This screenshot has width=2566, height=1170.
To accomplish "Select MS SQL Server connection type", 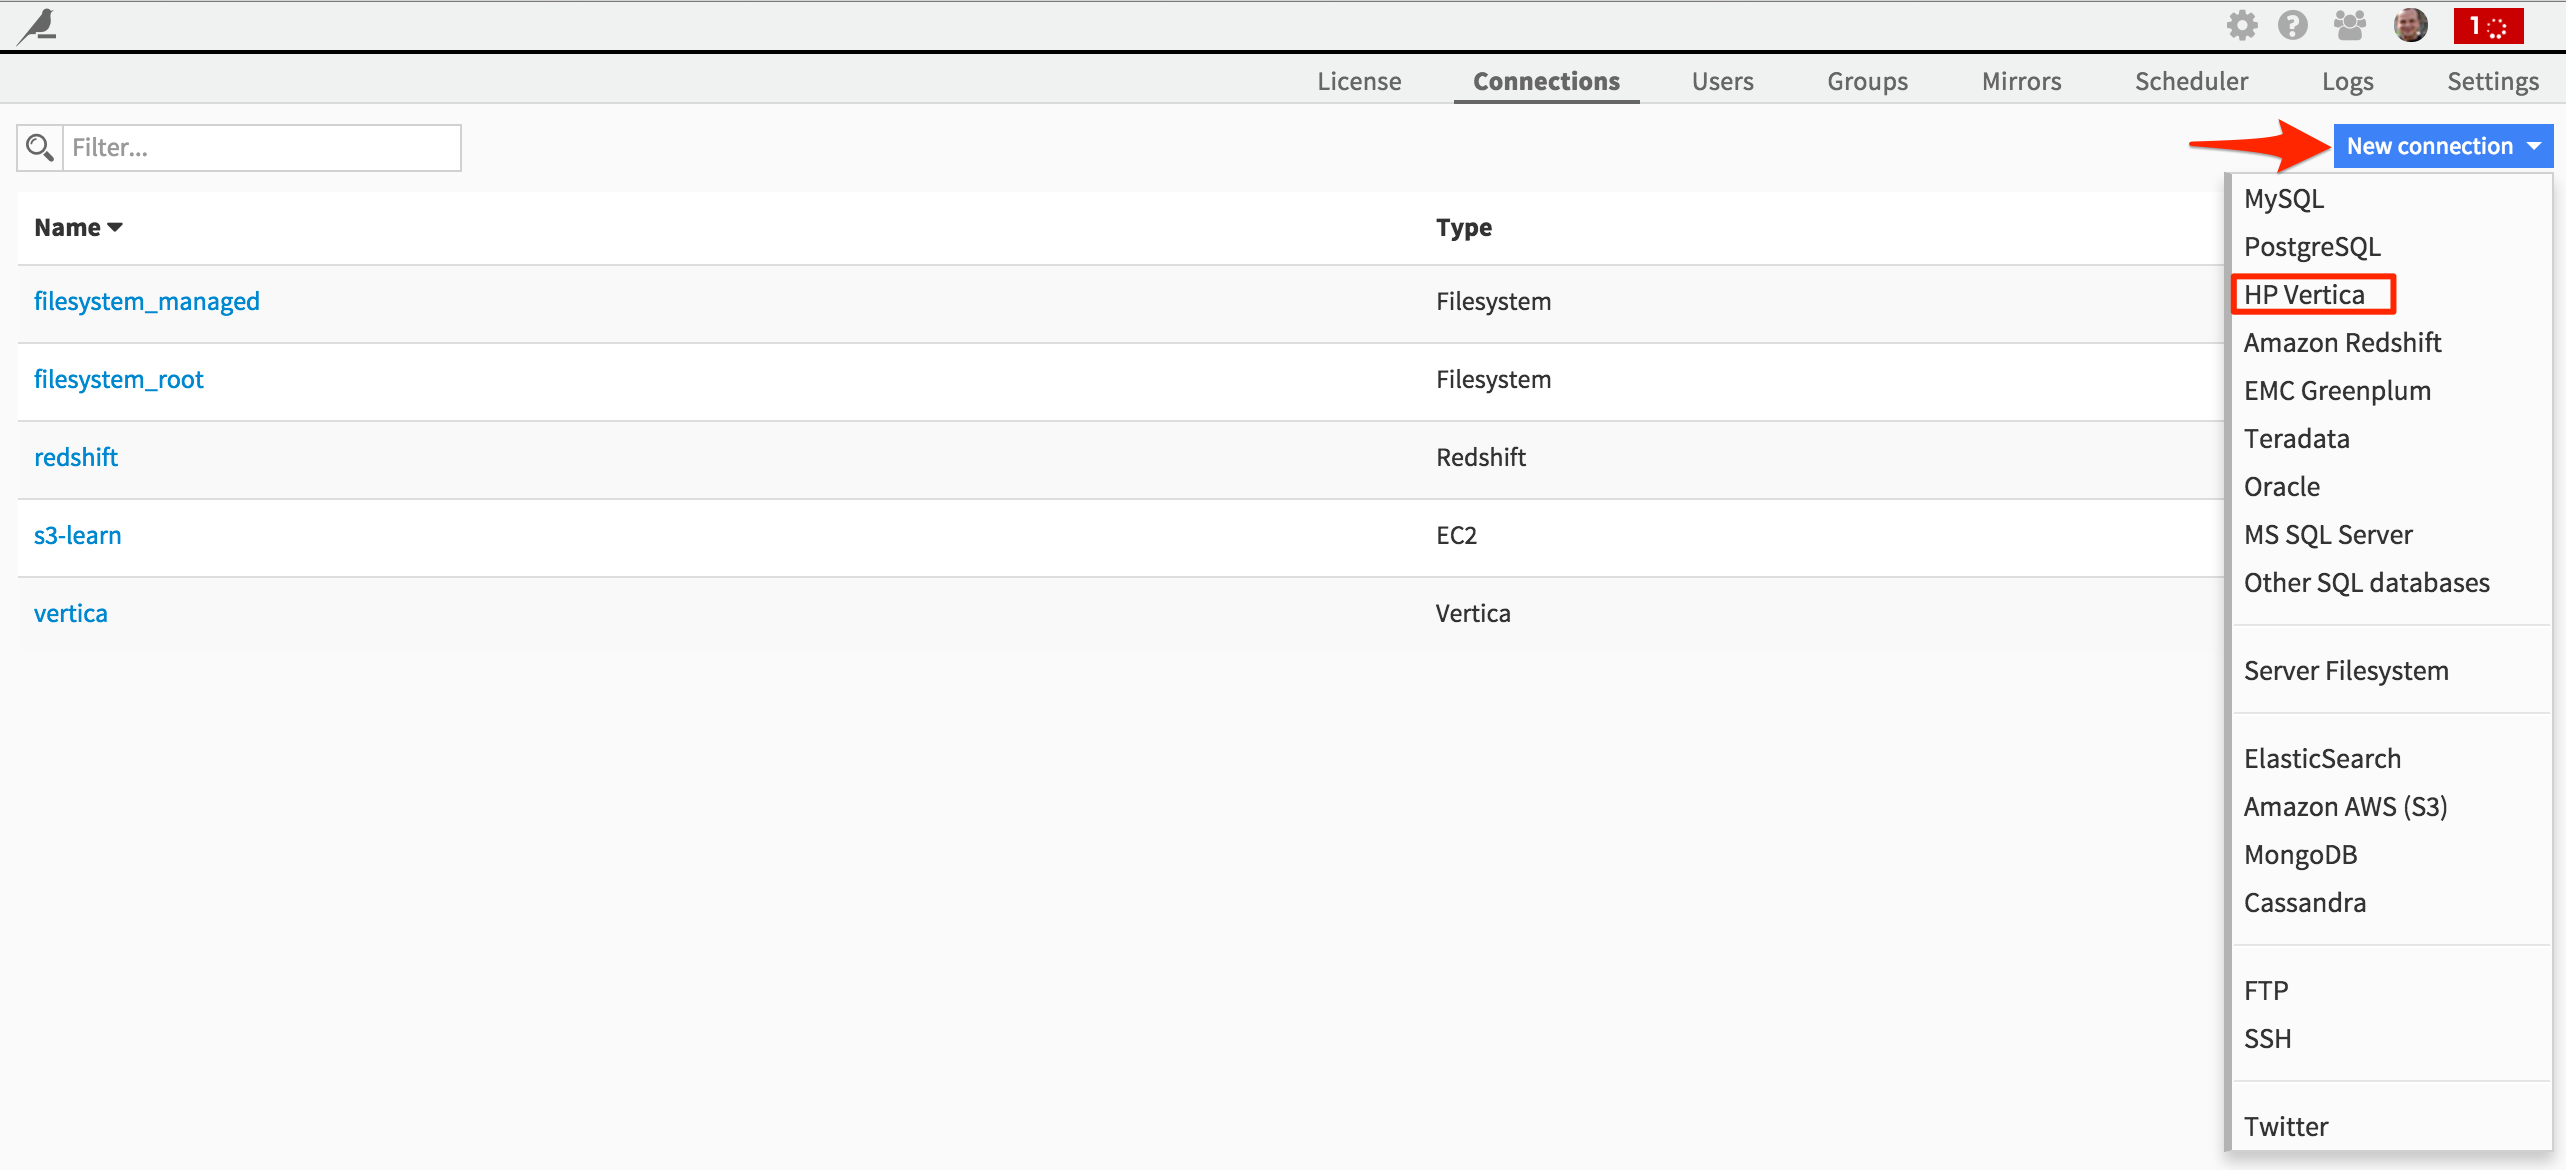I will pyautogui.click(x=2328, y=535).
